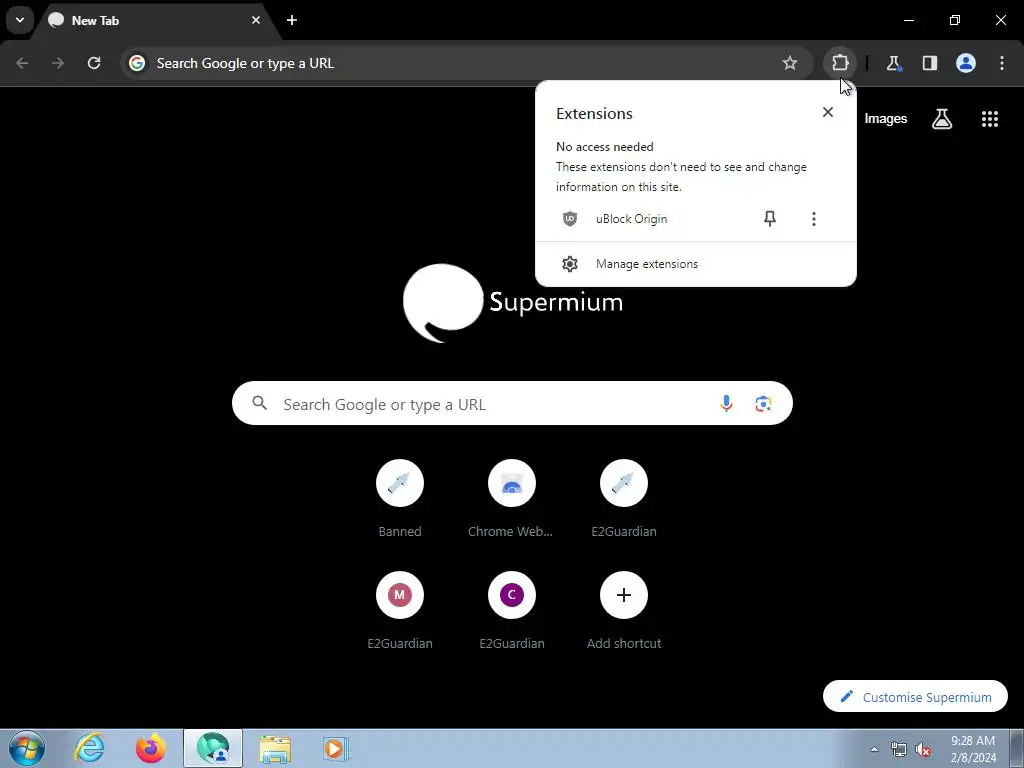The image size is (1024, 768).
Task: Click the Google icon in address bar
Action: coord(137,63)
